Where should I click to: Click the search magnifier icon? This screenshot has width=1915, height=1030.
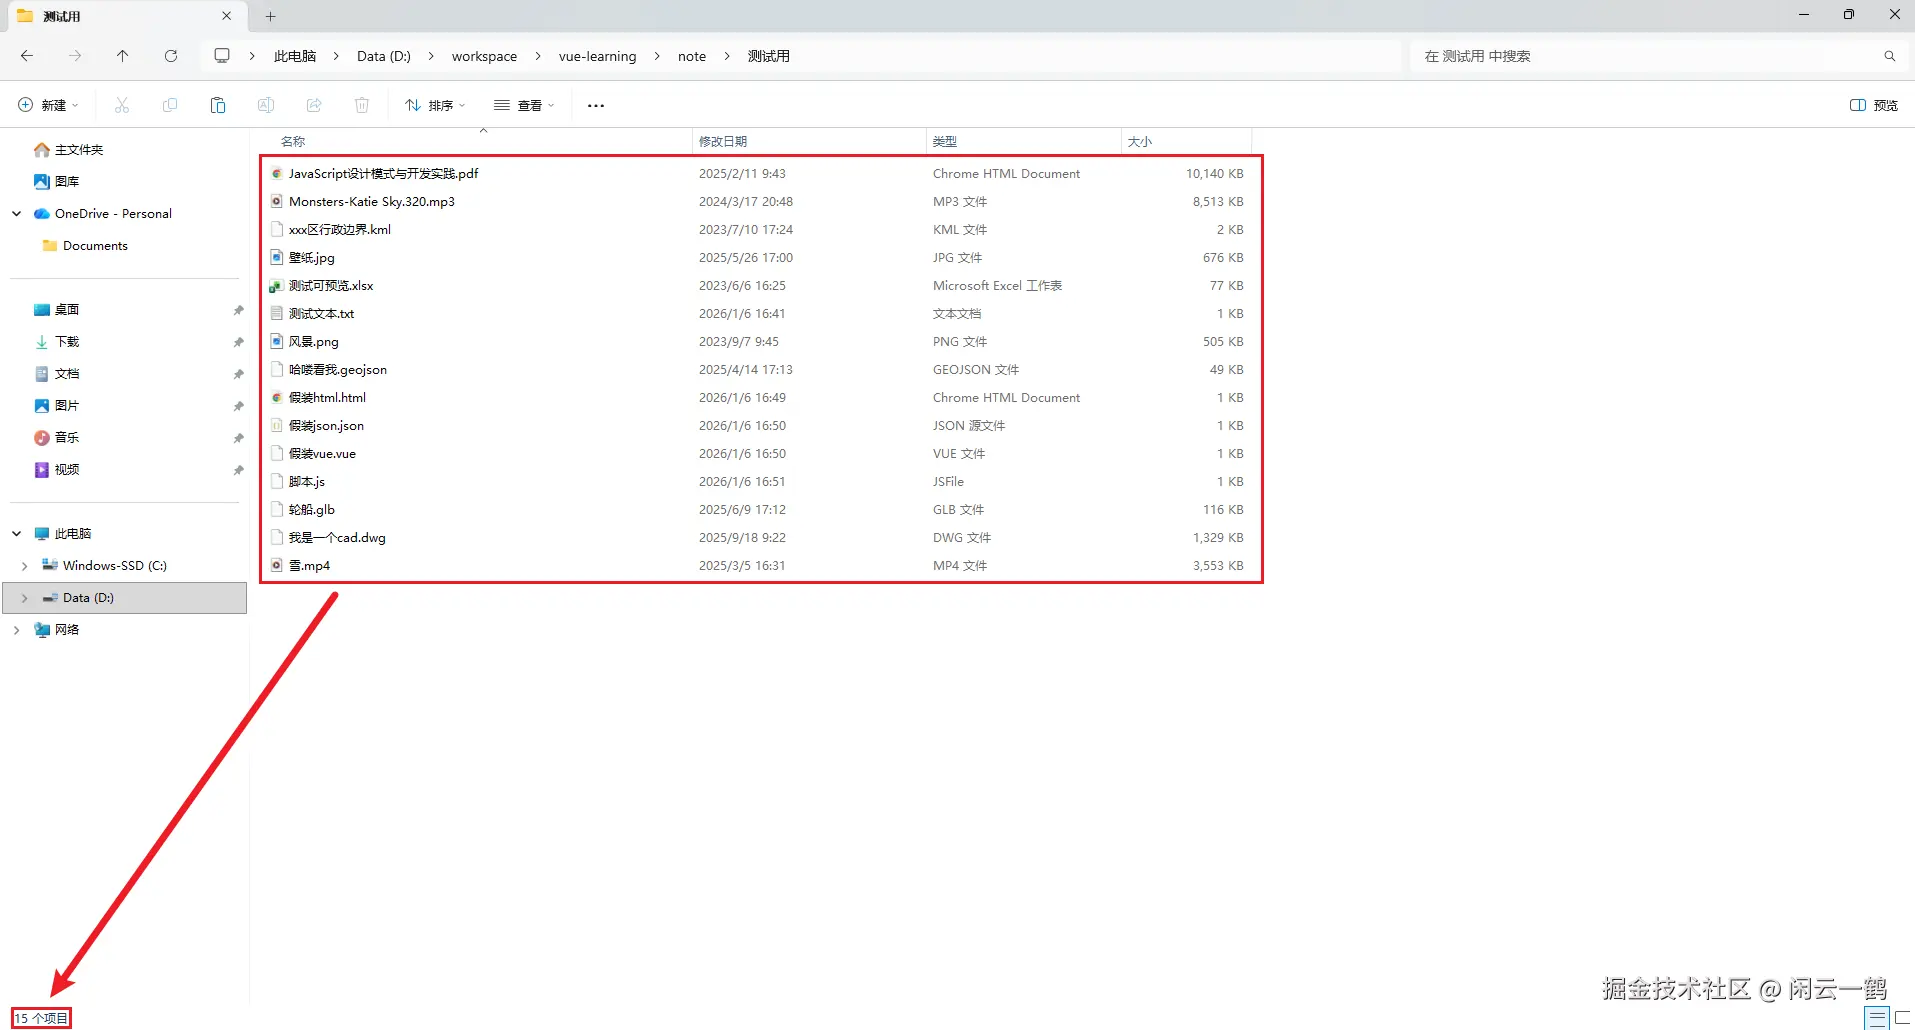(x=1889, y=56)
